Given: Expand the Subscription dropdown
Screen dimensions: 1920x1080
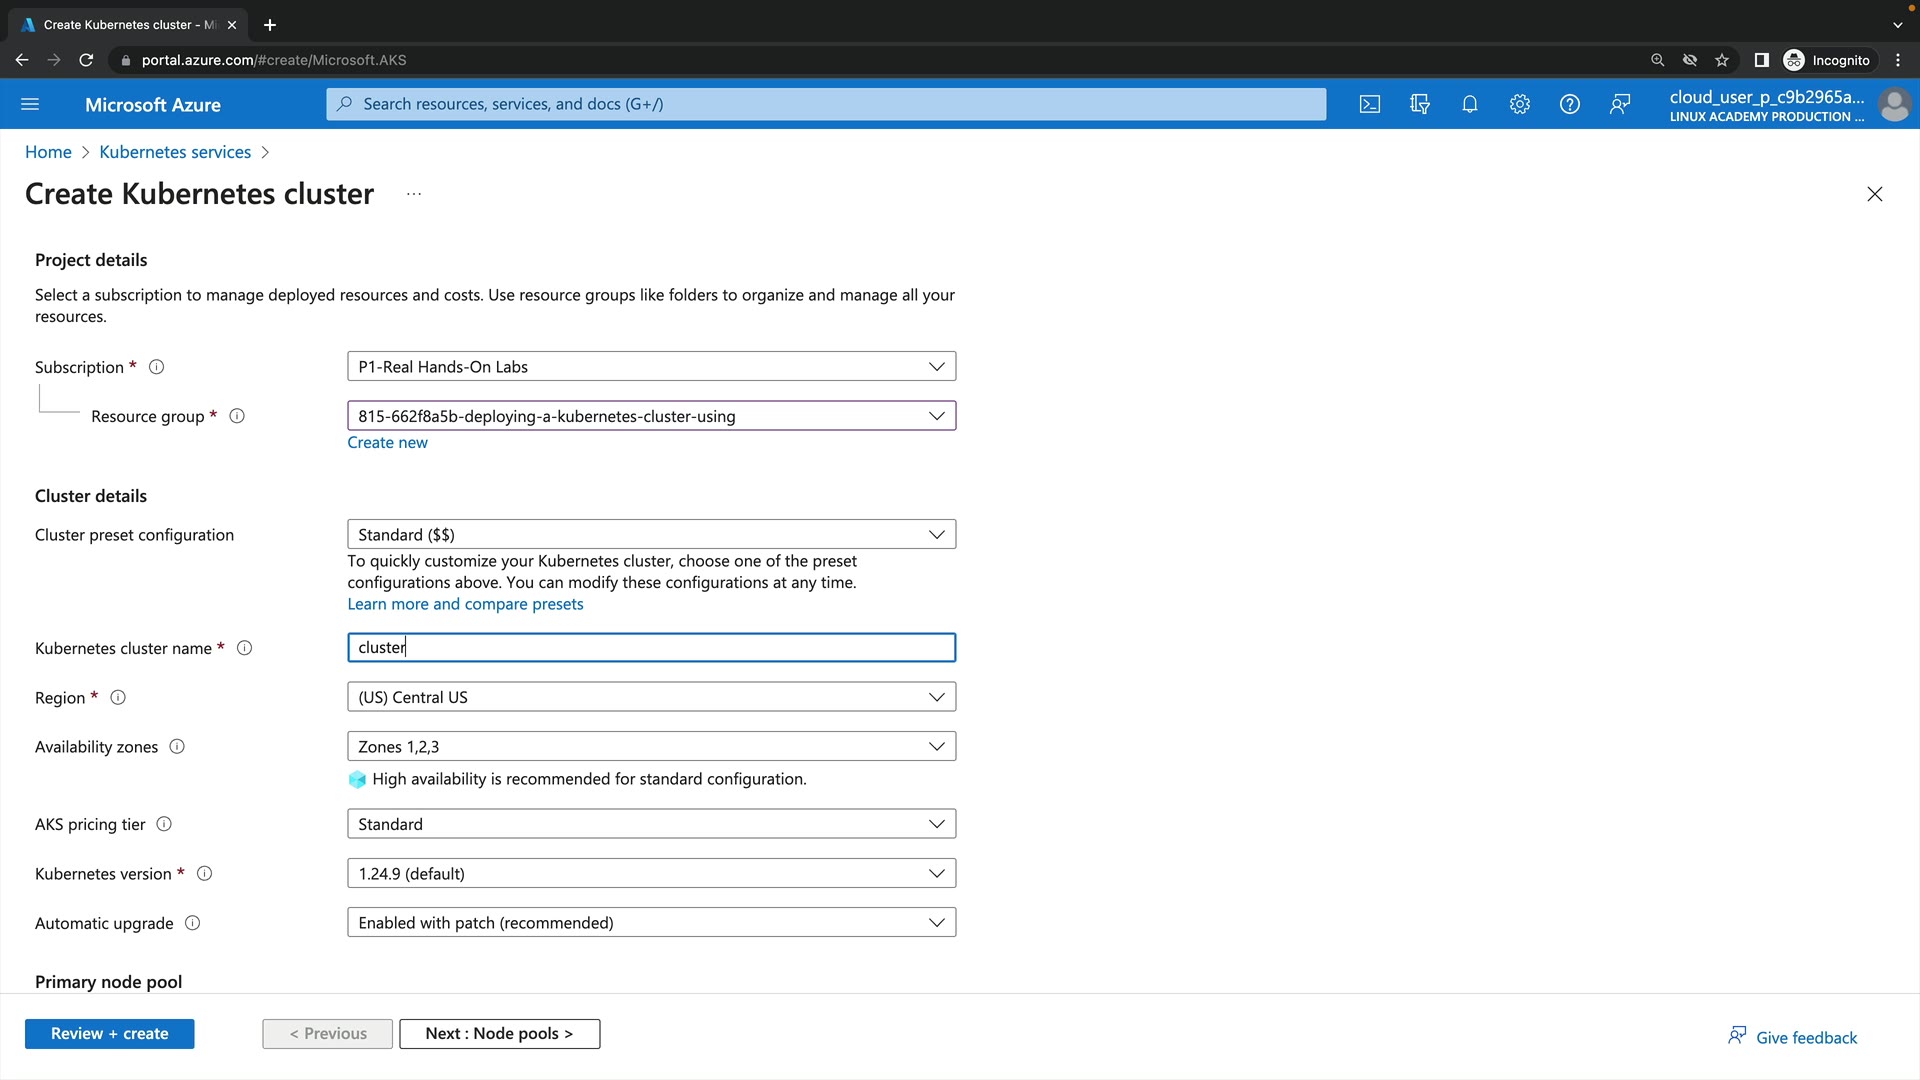Looking at the screenshot, I should click(651, 367).
